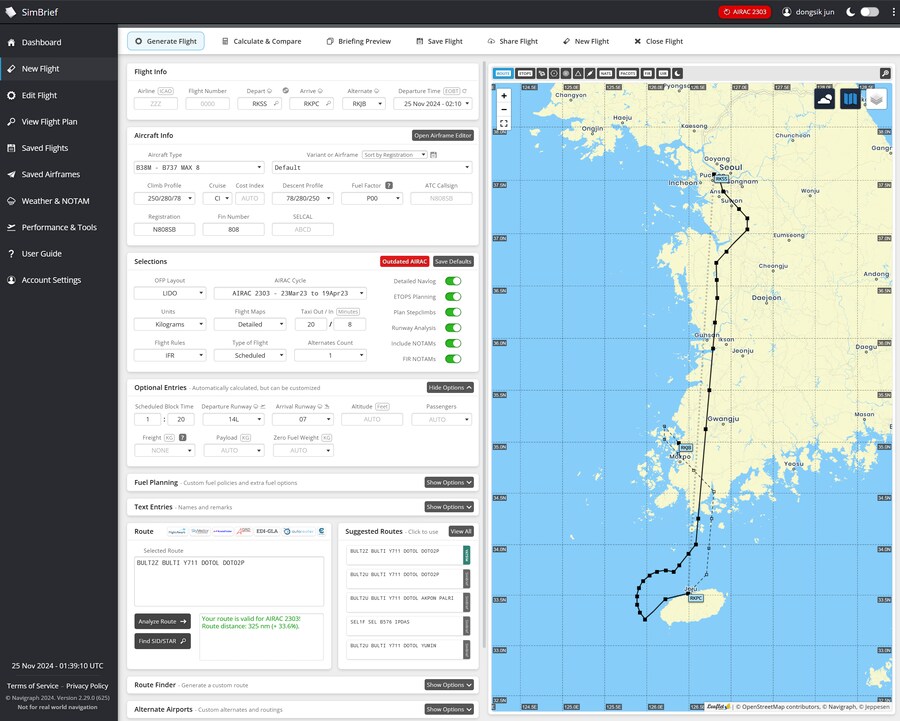This screenshot has height=721, width=900.
Task: Go to Saved Flights page
Action: [45, 148]
